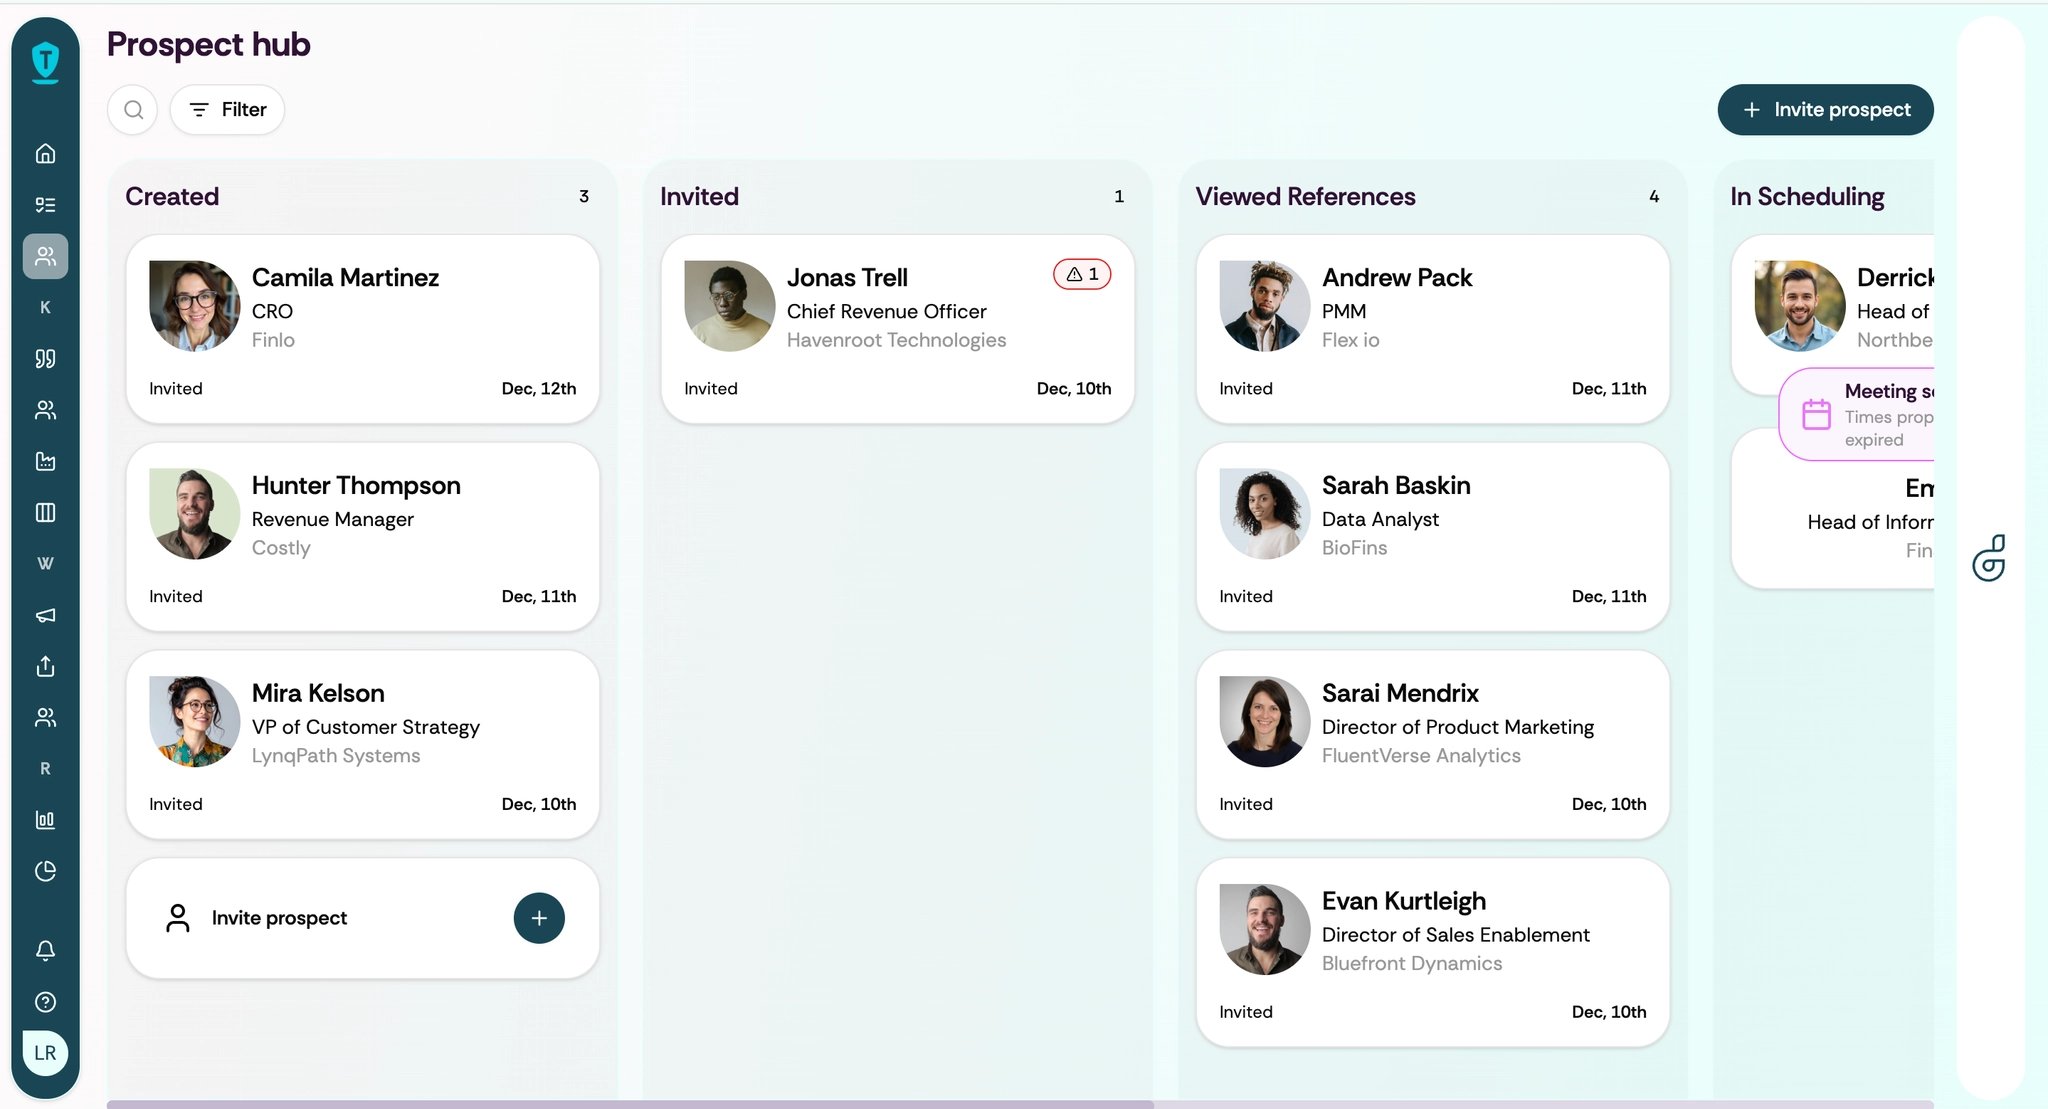Click the Bluefront Dynamics company name
This screenshot has height=1109, width=2048.
1412,964
